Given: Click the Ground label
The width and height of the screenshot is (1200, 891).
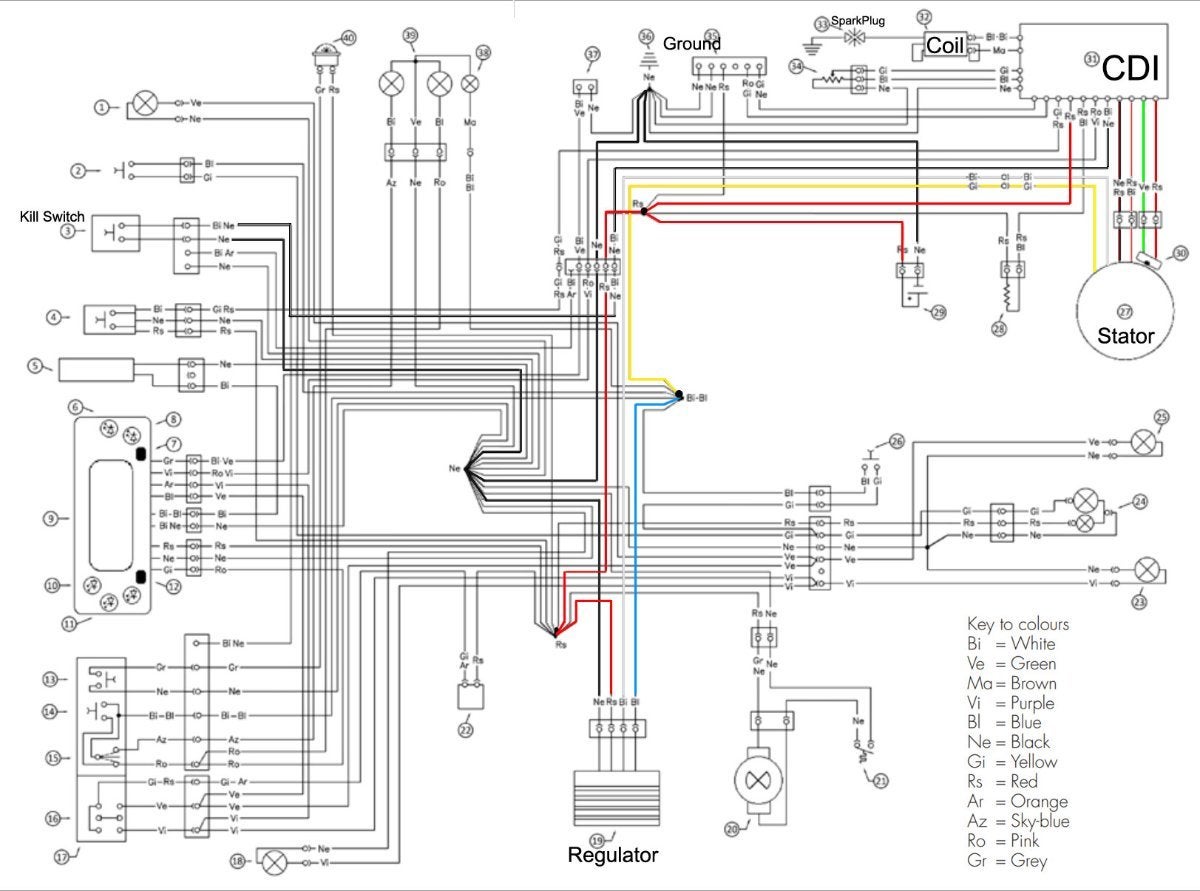Looking at the screenshot, I should point(693,43).
